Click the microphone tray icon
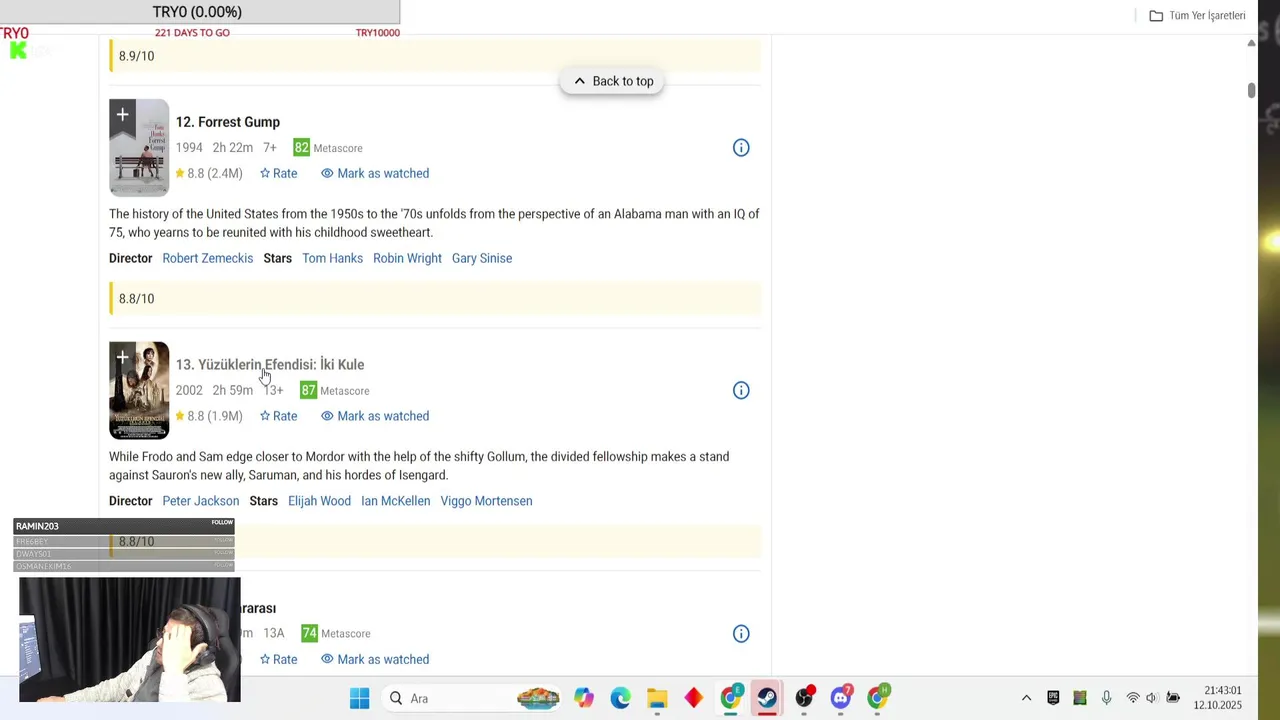The image size is (1280, 720). click(1106, 698)
